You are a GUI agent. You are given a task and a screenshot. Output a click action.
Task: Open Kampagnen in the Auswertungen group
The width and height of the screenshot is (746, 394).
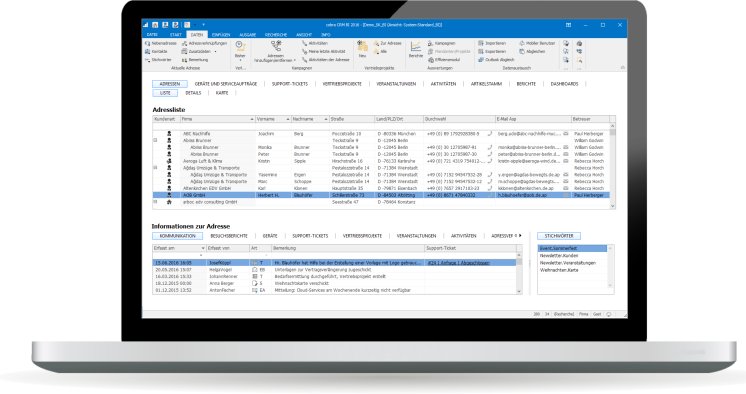point(442,43)
